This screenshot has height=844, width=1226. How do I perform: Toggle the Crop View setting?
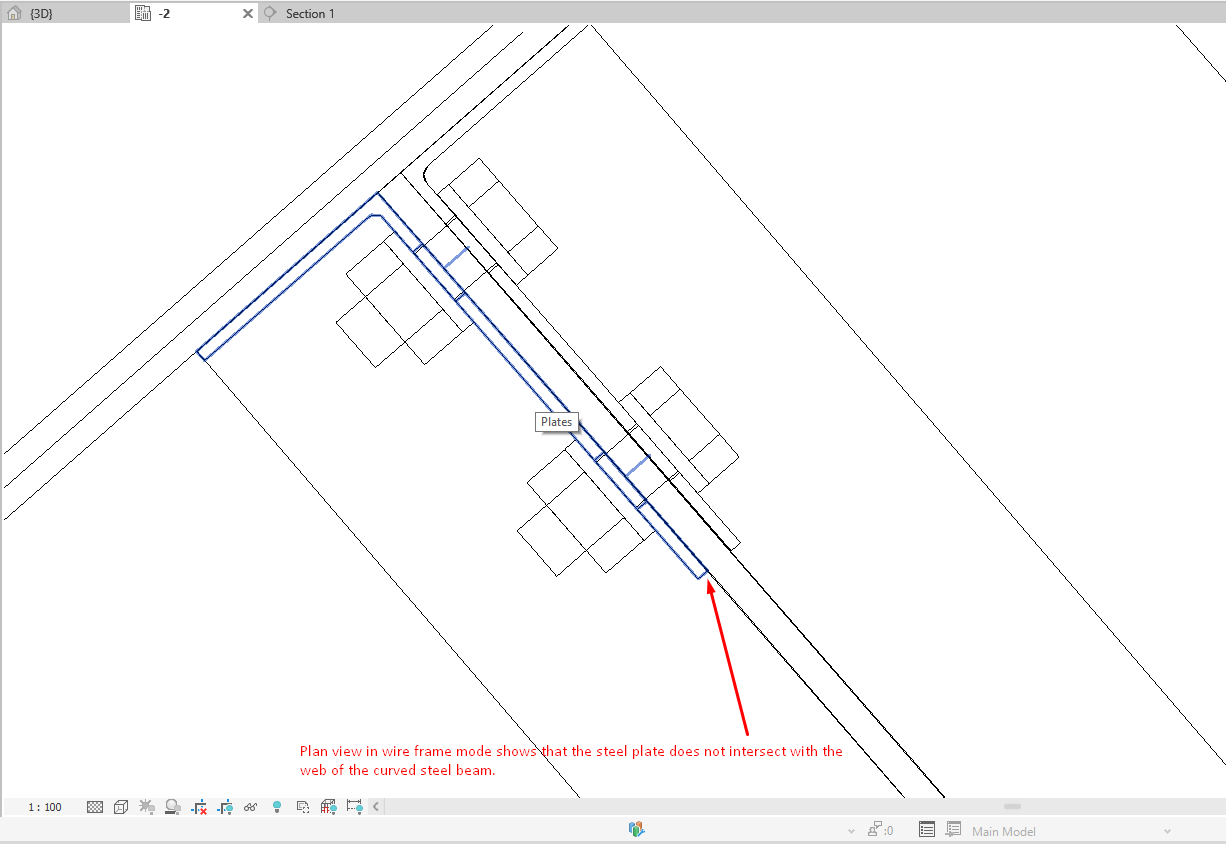tap(198, 807)
